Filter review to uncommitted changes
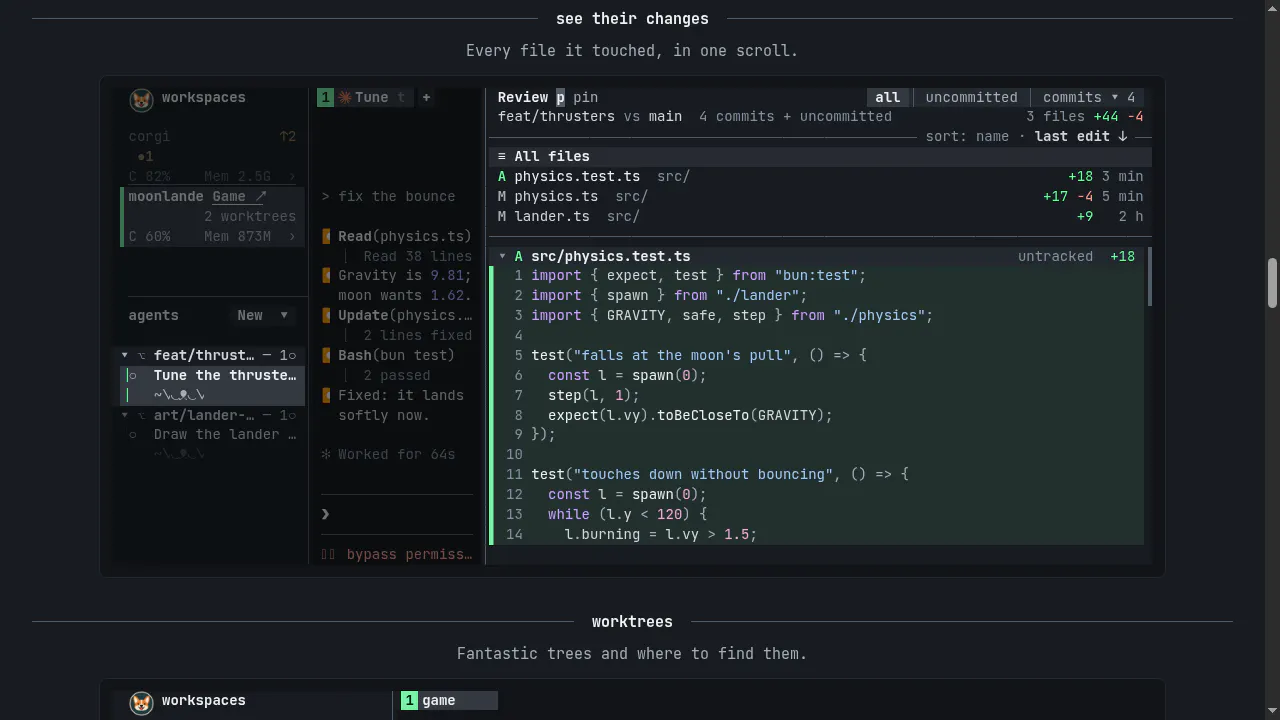The image size is (1280, 720). [x=971, y=97]
